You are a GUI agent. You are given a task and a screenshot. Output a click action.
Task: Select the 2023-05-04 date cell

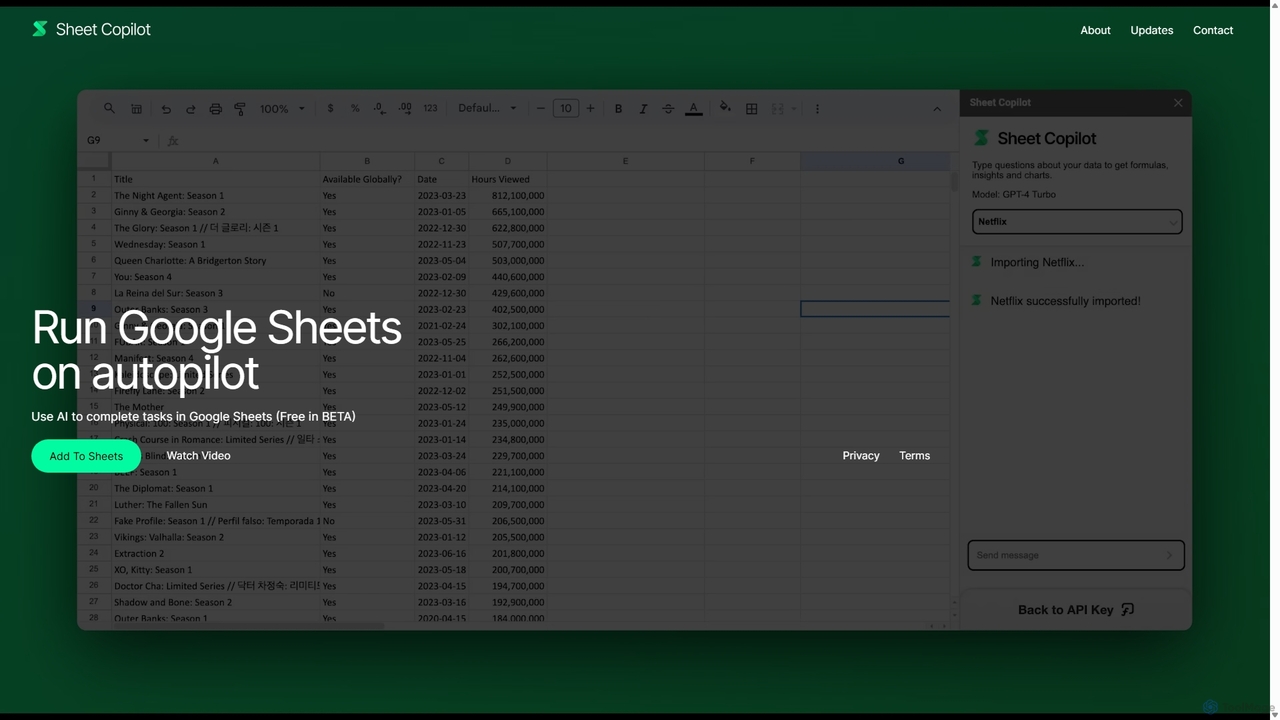click(x=441, y=260)
